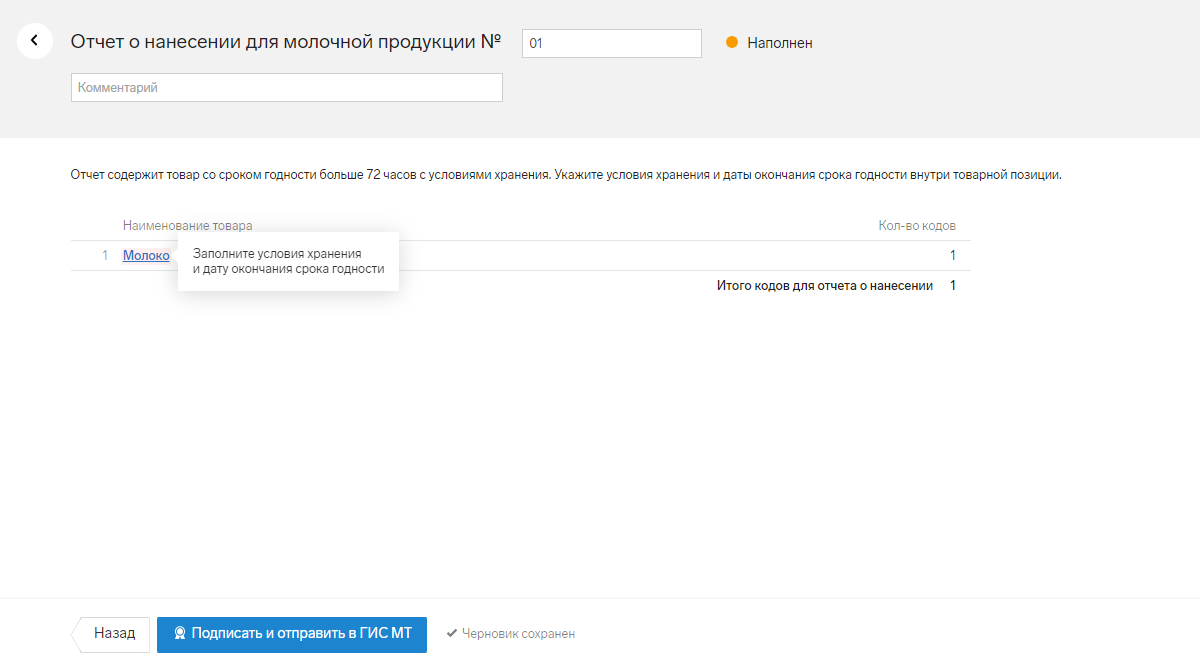Click the orange Наполнен status indicator
Viewport: 1200px width, 668px height.
coord(769,43)
